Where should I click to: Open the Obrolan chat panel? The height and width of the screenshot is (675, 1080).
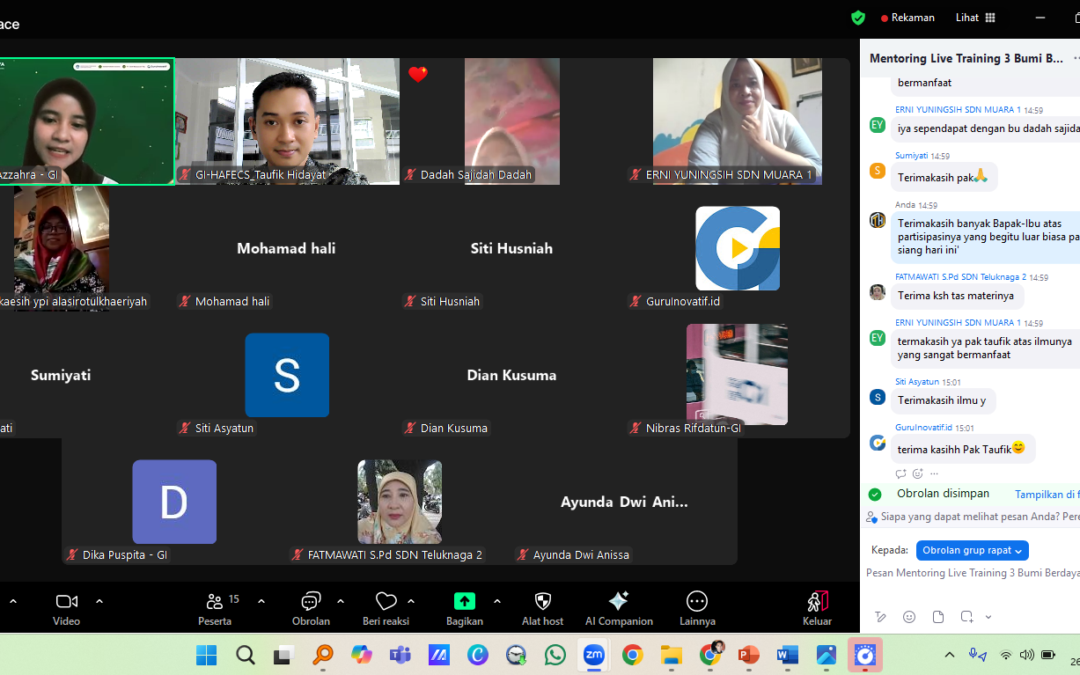point(311,609)
